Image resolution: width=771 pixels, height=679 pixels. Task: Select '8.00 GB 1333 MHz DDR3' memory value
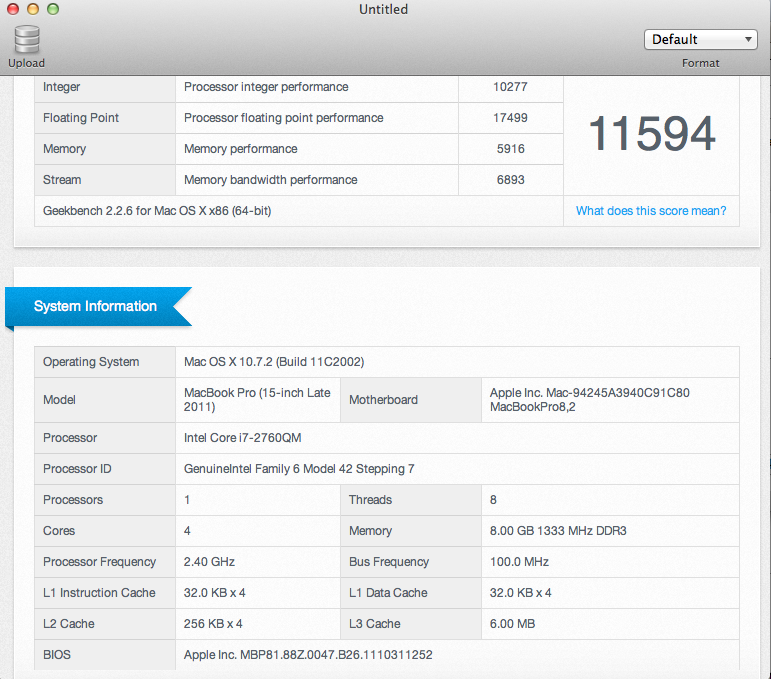[558, 531]
